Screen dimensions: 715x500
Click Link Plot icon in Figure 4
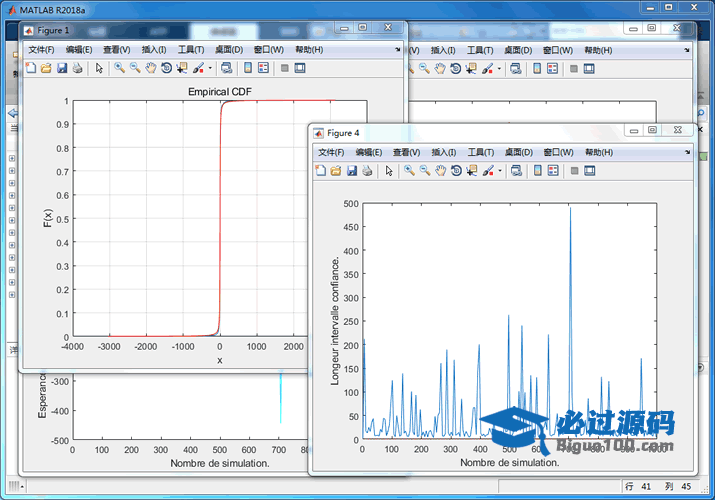[x=516, y=171]
